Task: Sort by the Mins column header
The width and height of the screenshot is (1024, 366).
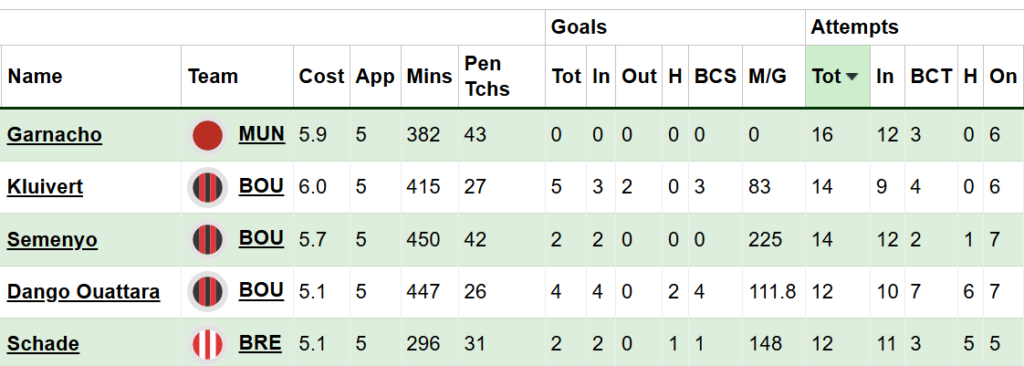Action: [429, 76]
